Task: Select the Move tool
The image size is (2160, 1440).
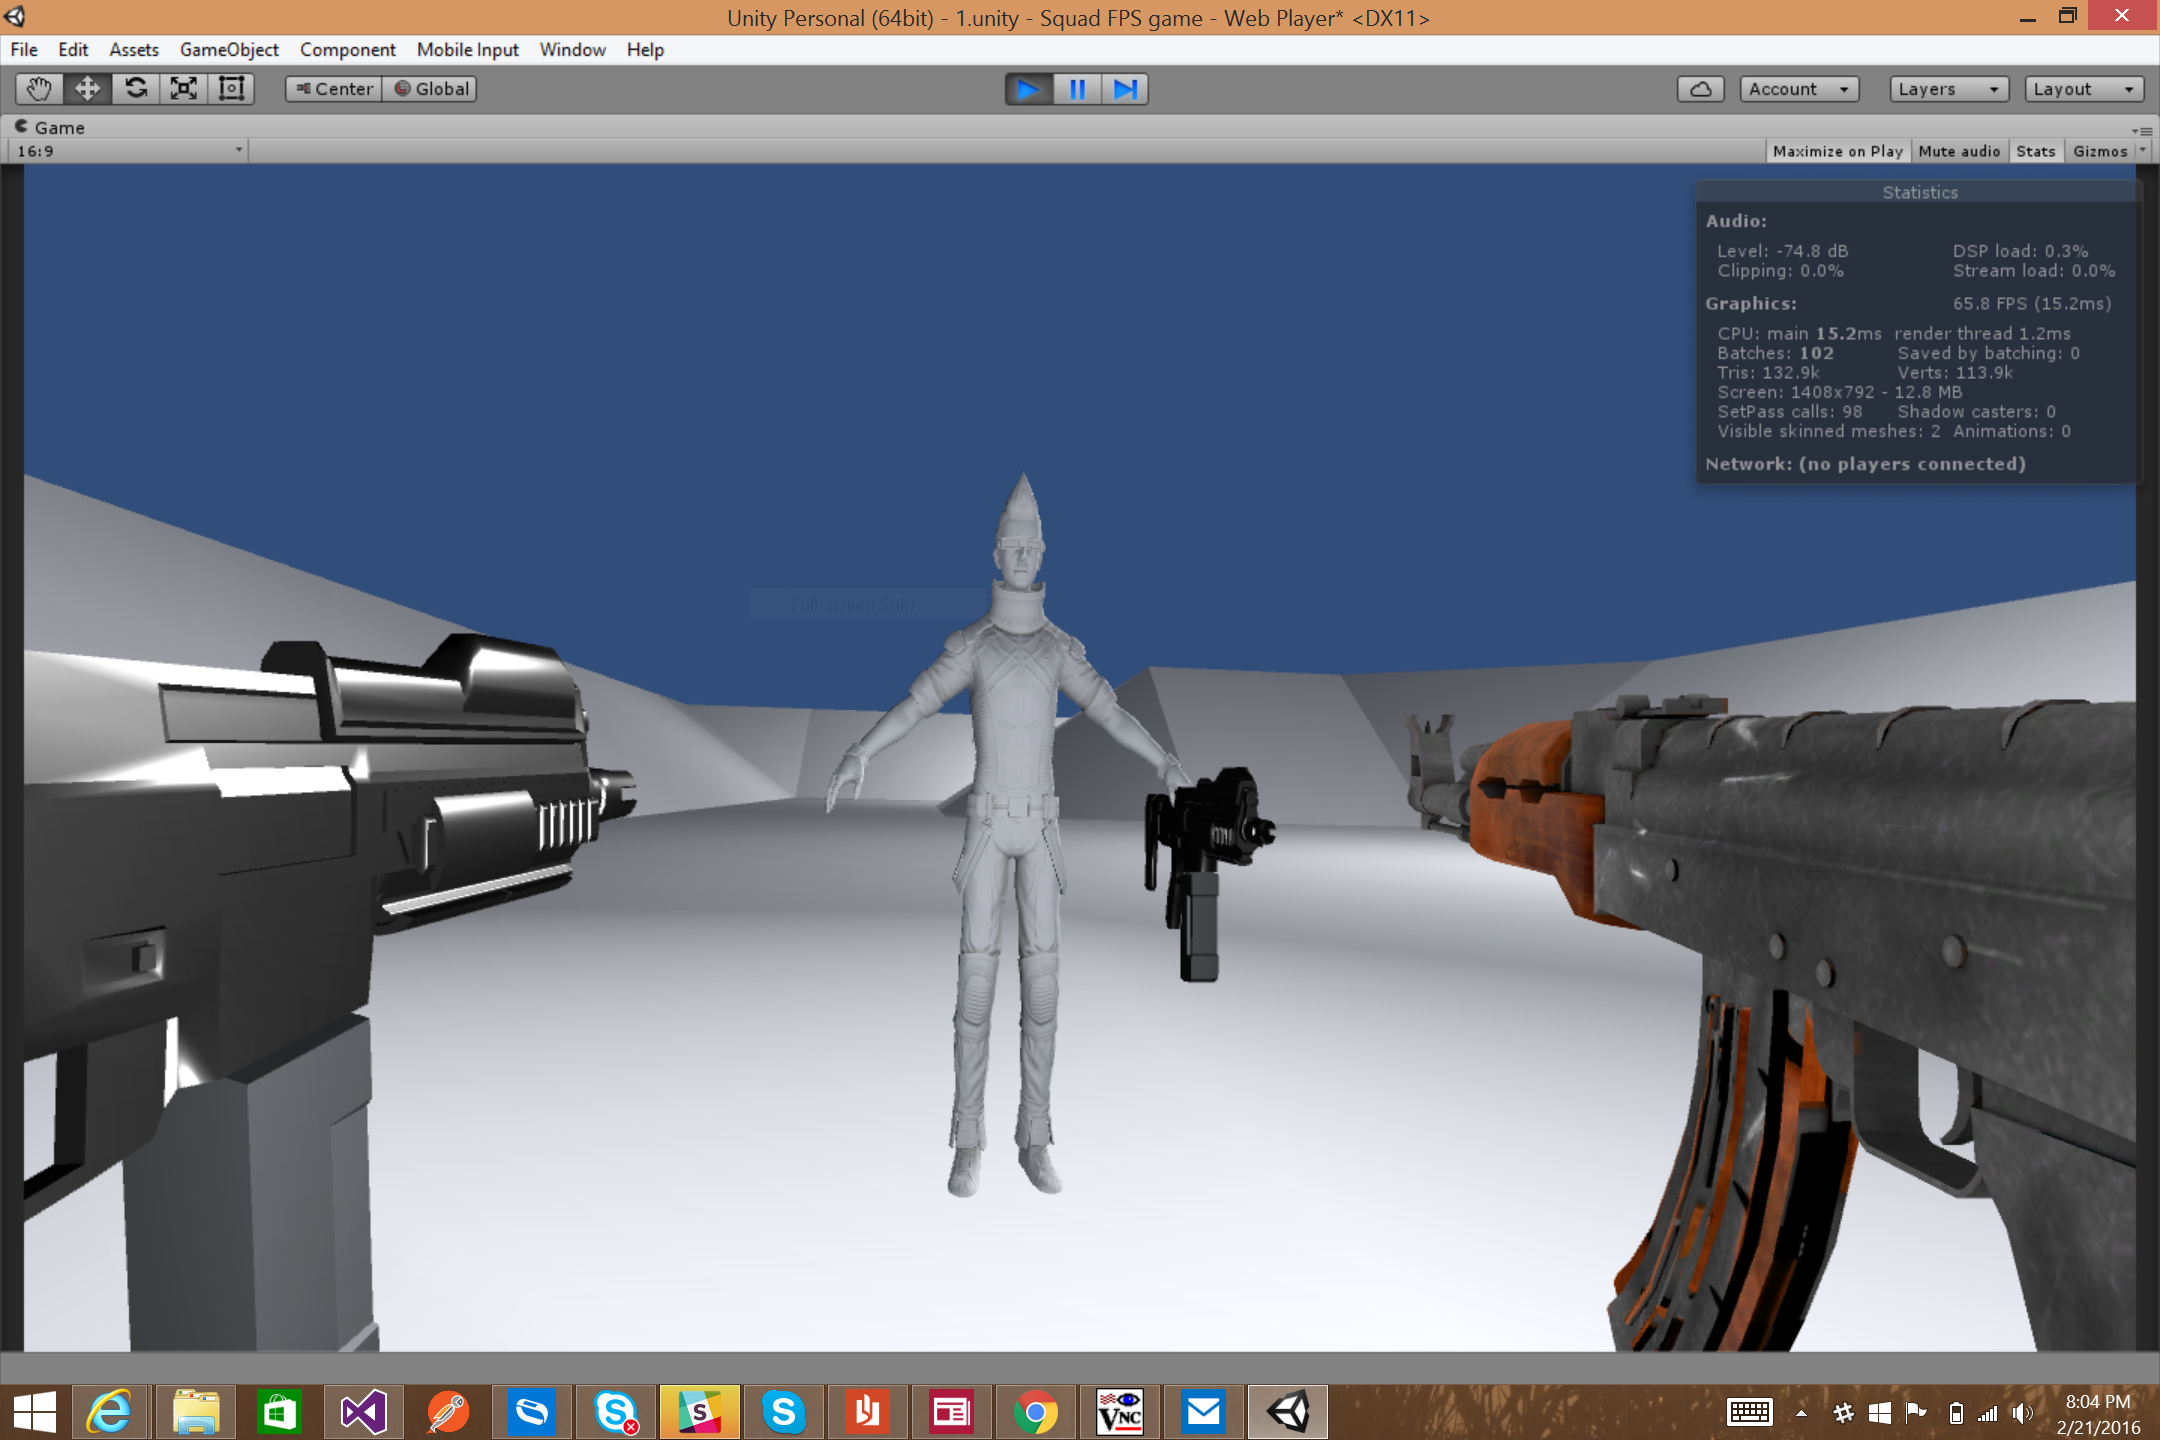Action: pyautogui.click(x=87, y=89)
